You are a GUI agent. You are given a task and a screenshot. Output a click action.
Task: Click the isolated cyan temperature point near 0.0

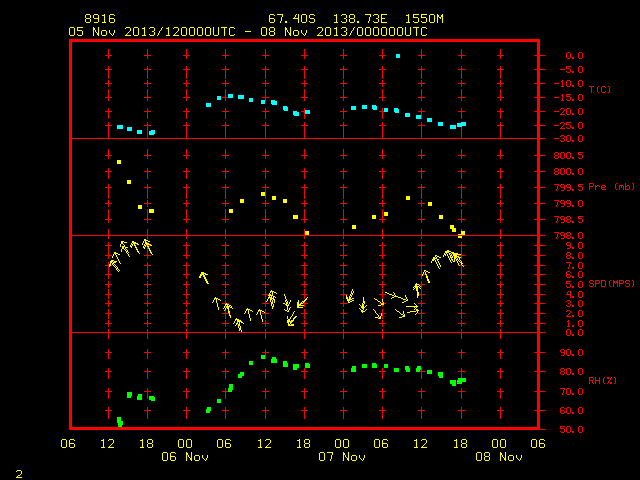(398, 56)
